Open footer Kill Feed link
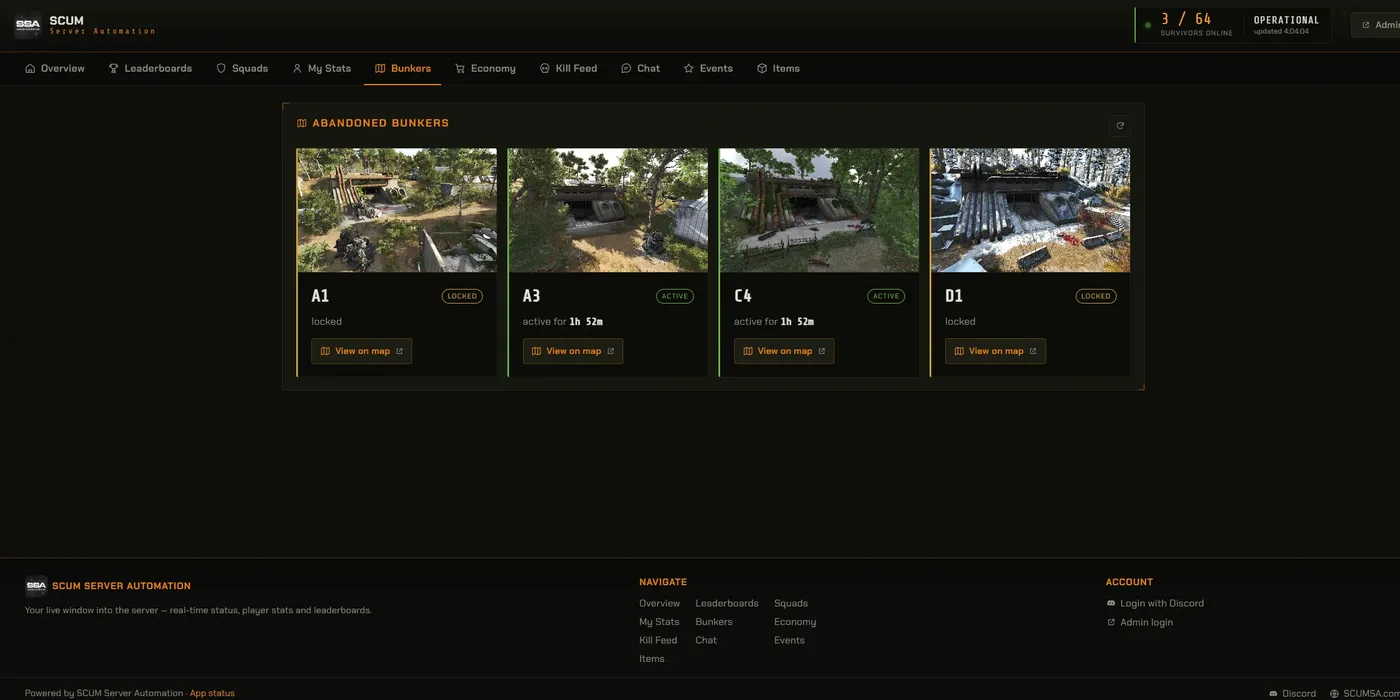This screenshot has height=700, width=1400. 658,641
